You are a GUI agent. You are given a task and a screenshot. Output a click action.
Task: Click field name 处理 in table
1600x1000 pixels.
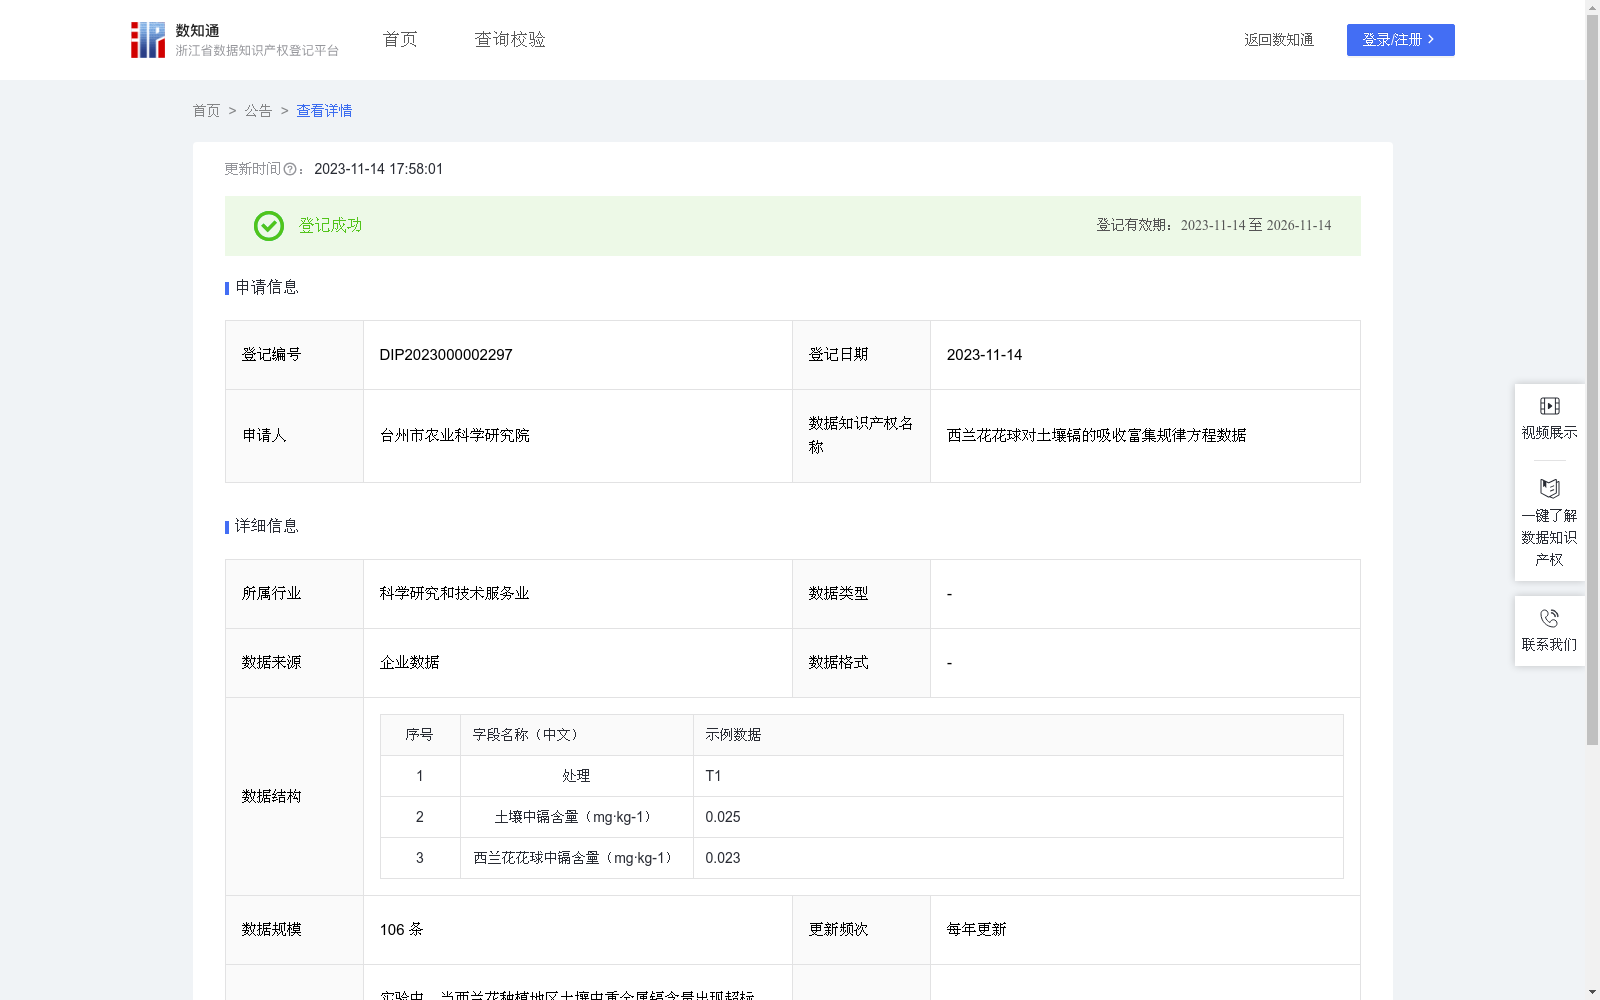pyautogui.click(x=576, y=776)
